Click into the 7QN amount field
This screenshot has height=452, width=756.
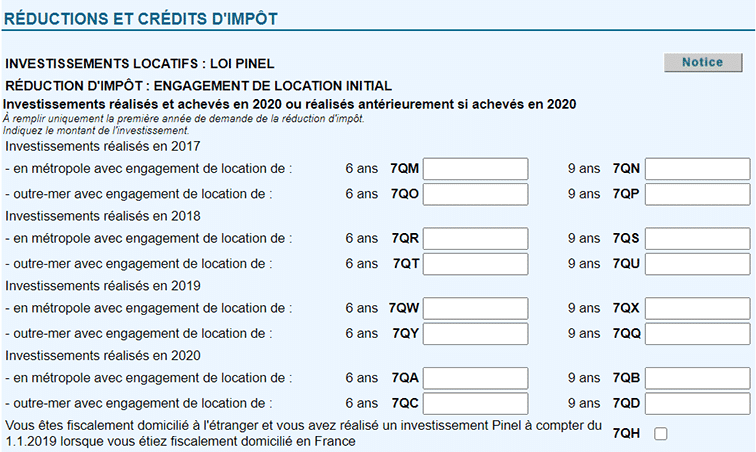click(697, 169)
